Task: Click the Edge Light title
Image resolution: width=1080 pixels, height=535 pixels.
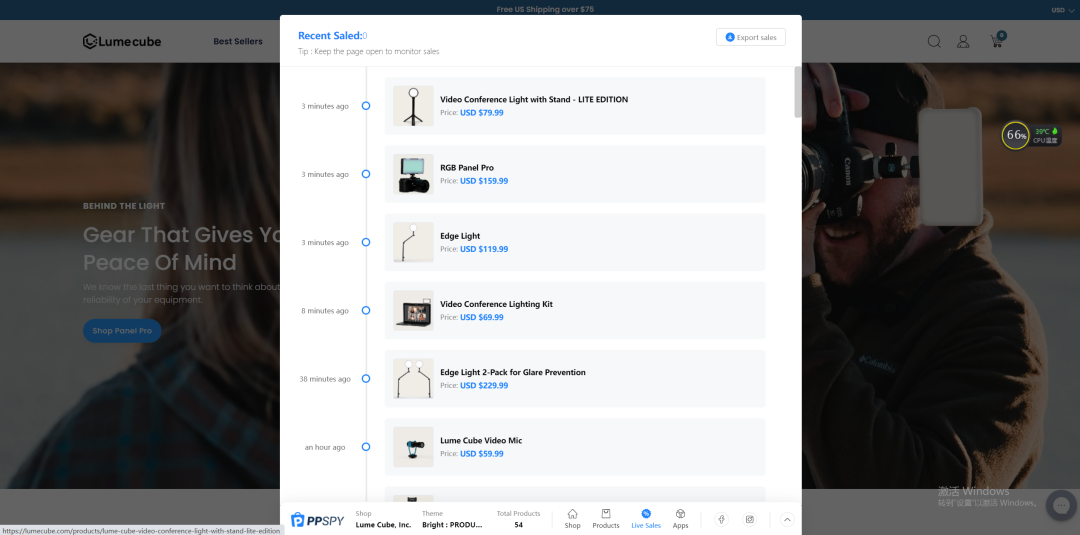Action: coord(460,235)
